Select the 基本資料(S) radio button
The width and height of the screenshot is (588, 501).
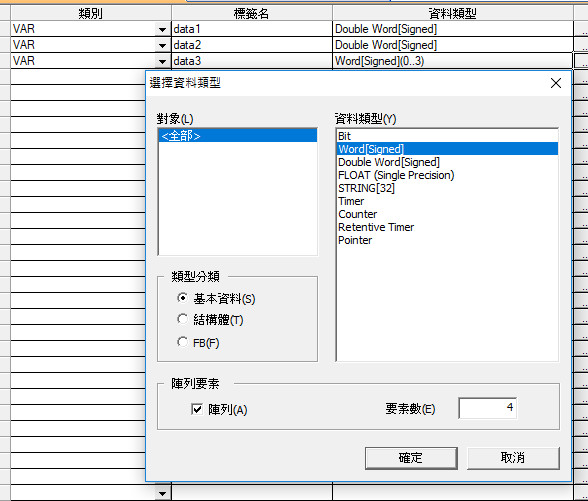[x=182, y=298]
